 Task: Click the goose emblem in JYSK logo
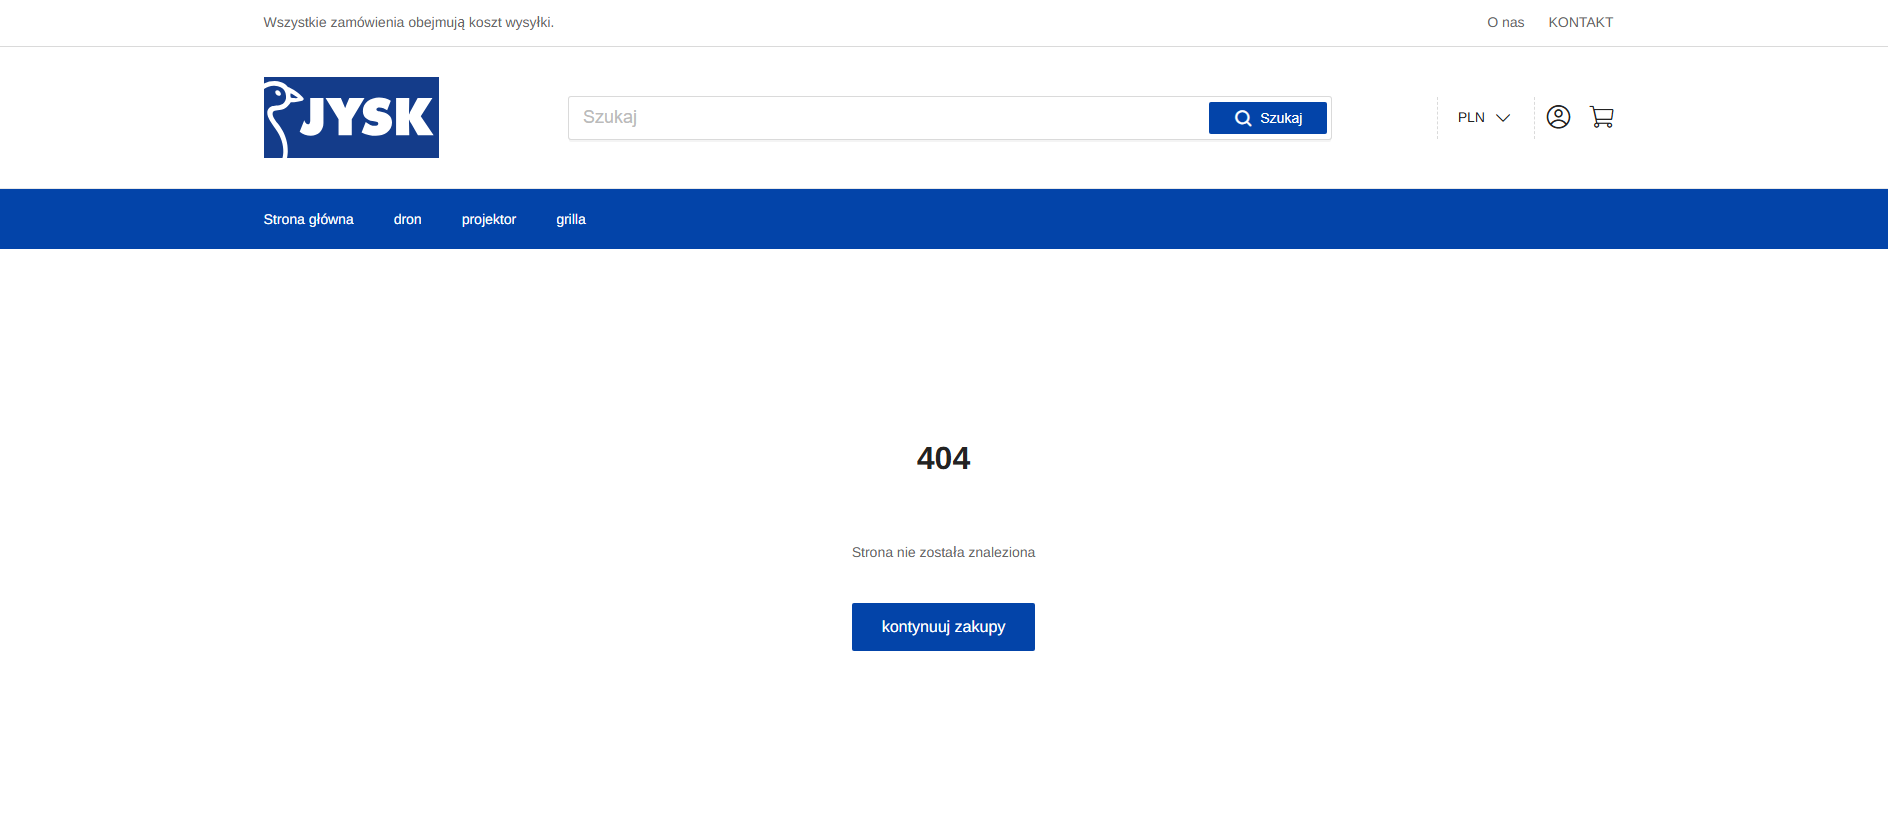point(282,119)
